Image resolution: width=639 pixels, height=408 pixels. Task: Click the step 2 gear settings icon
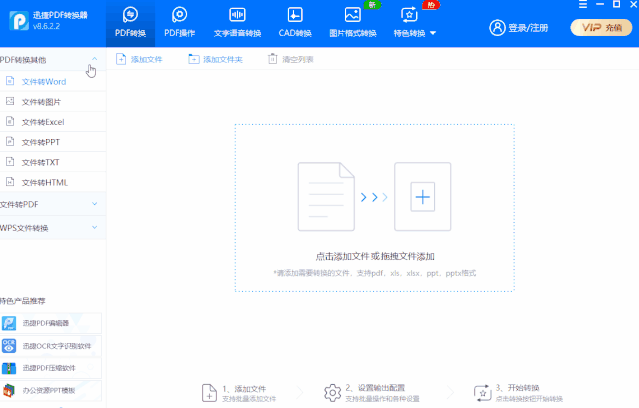[333, 393]
